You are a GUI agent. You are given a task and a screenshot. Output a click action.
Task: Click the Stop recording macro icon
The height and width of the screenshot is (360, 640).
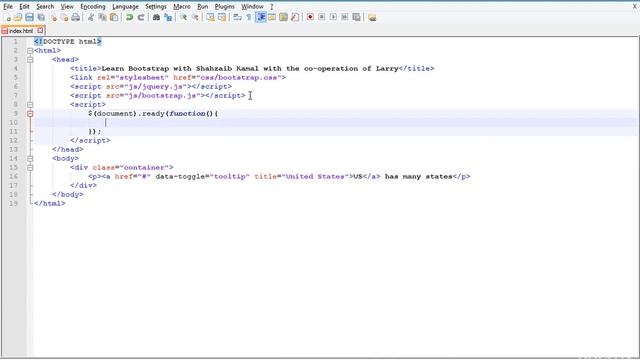(322, 17)
